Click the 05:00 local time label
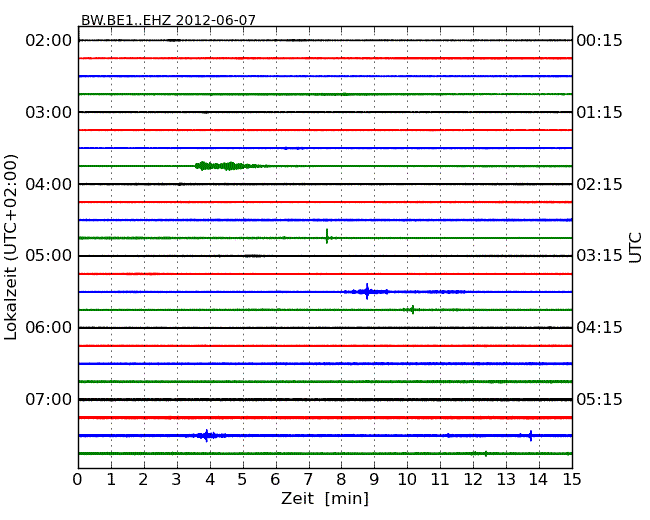 (x=49, y=256)
